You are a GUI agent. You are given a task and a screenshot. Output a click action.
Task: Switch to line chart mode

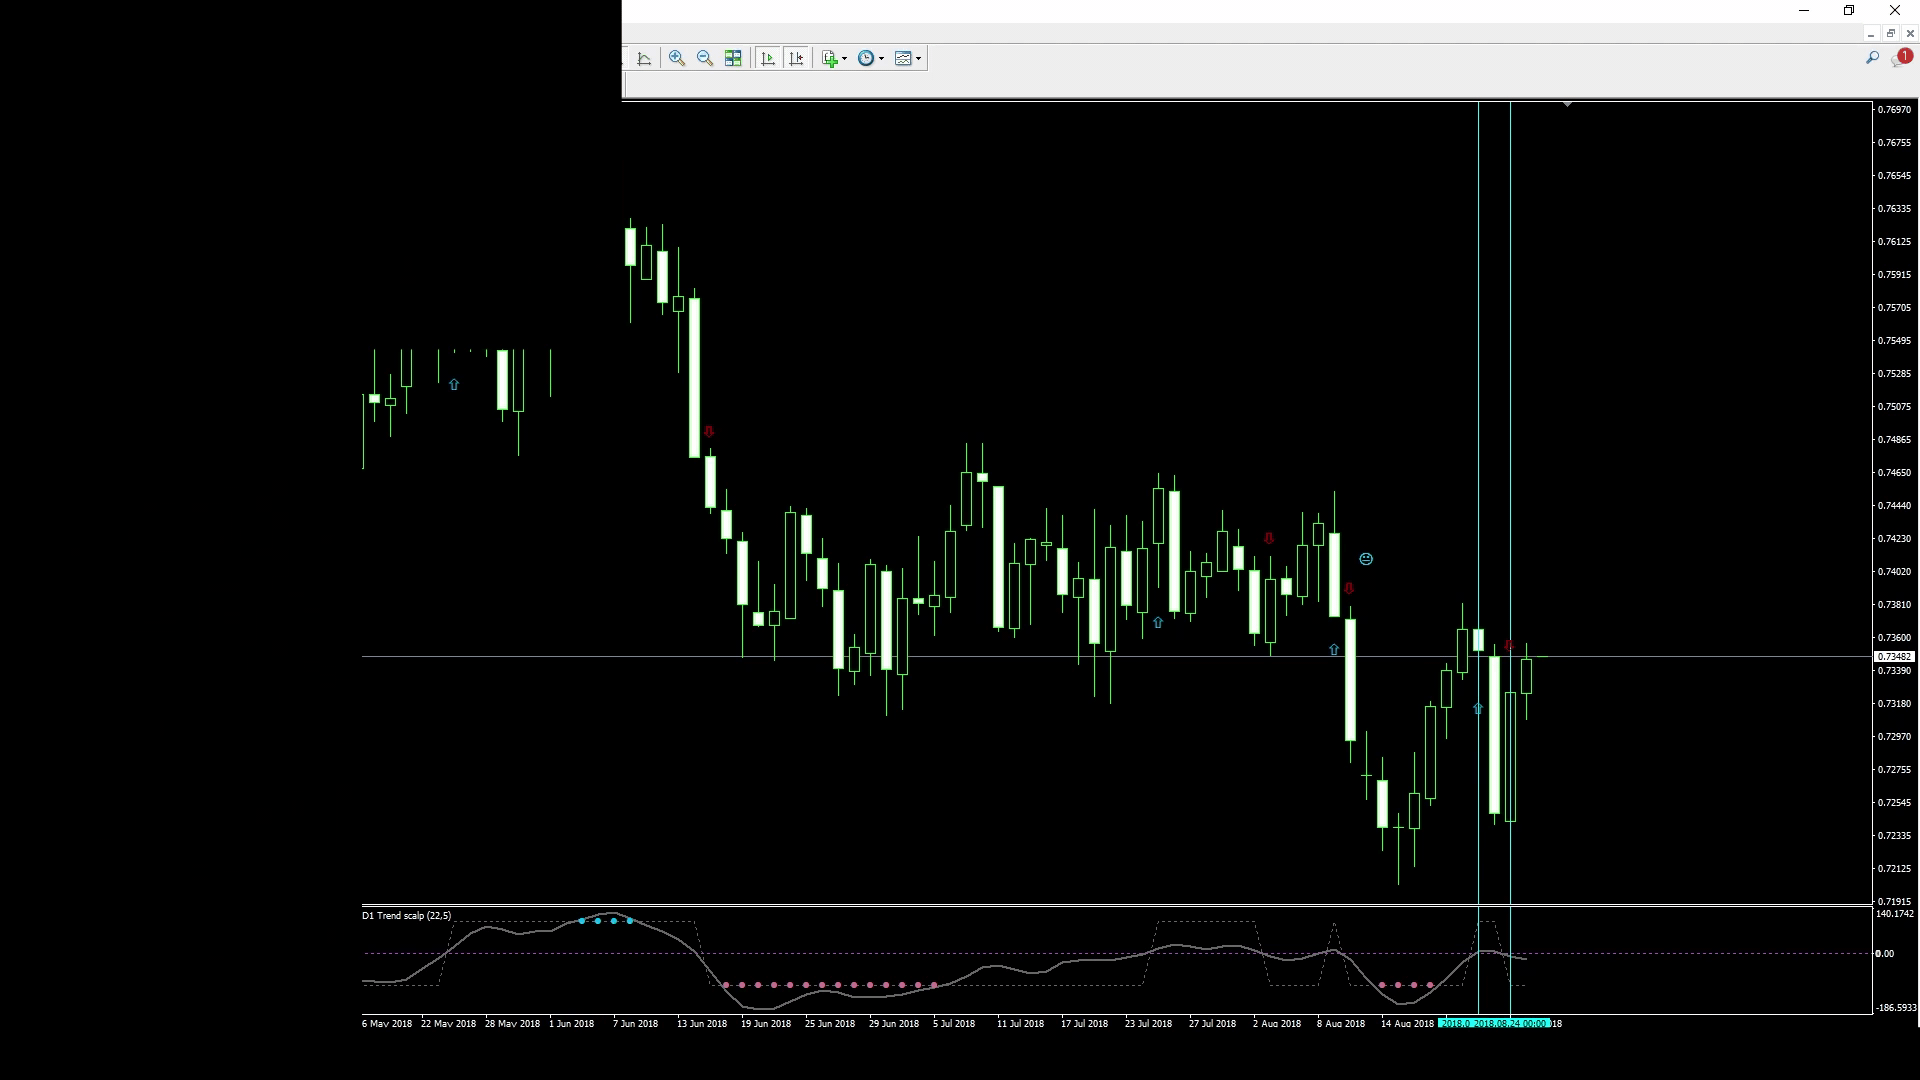pos(644,59)
